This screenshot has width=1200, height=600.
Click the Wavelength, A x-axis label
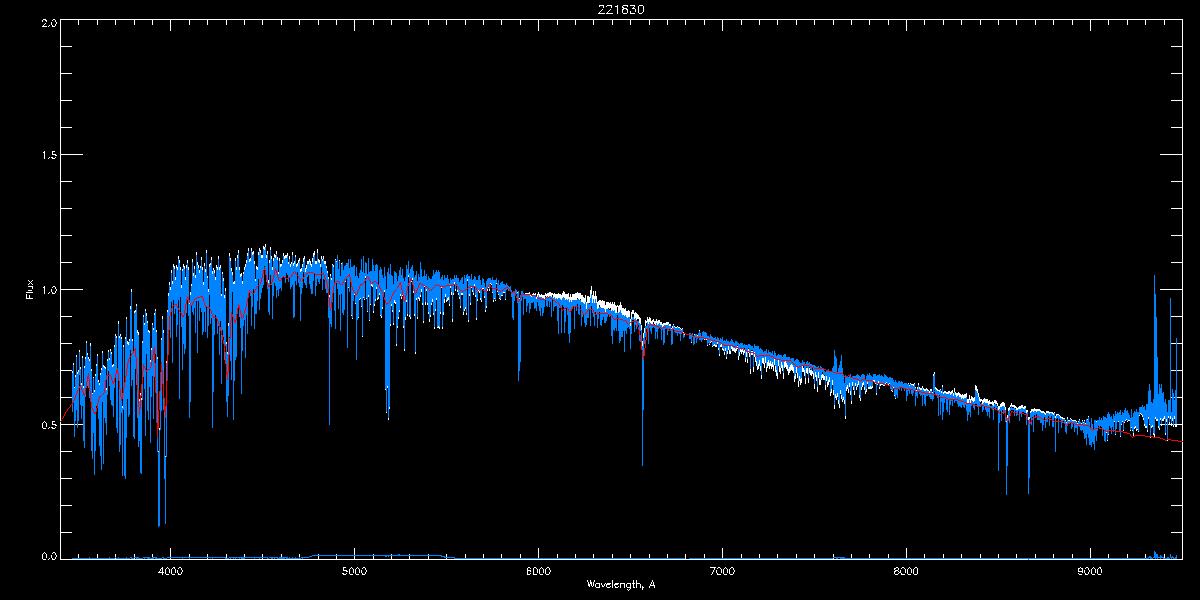[620, 584]
